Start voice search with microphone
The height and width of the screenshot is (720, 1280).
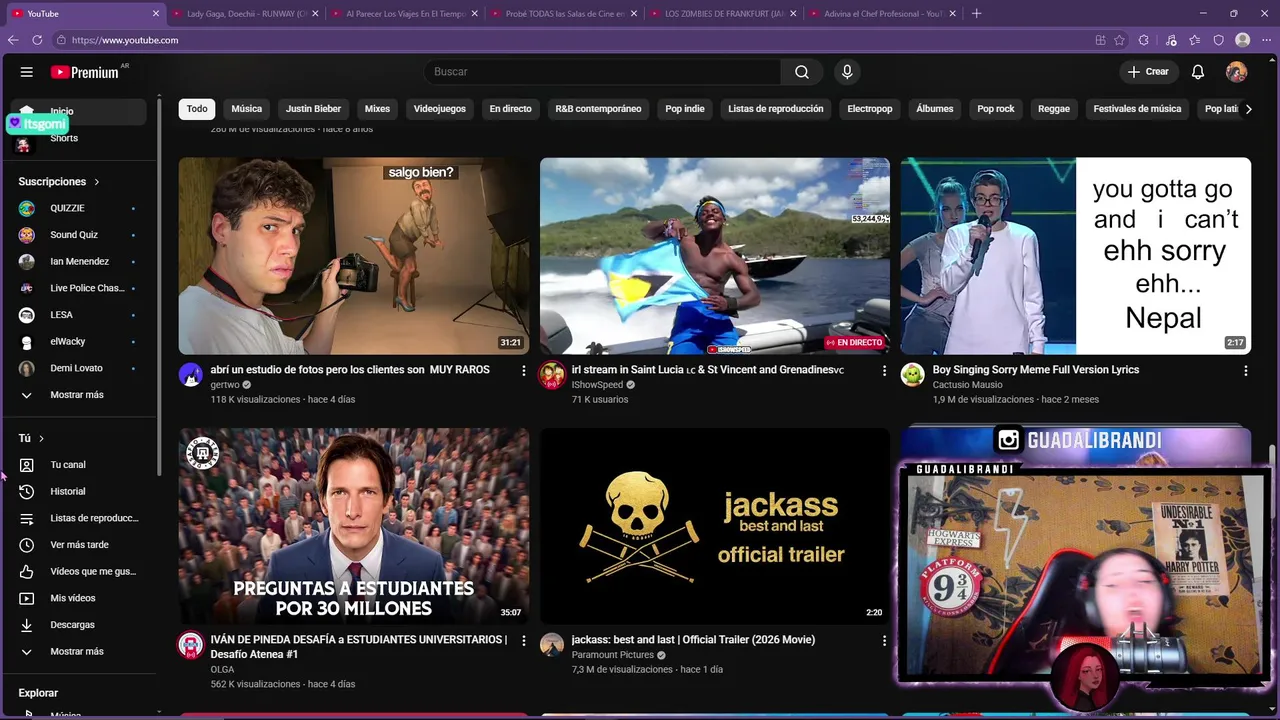pos(847,72)
